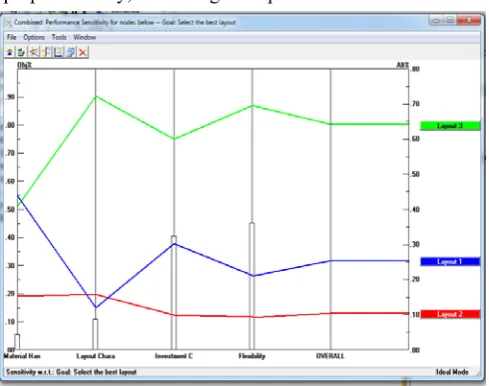This screenshot has width=489, height=386.
Task: Select the red Layout 2 legend label
Action: [x=450, y=314]
